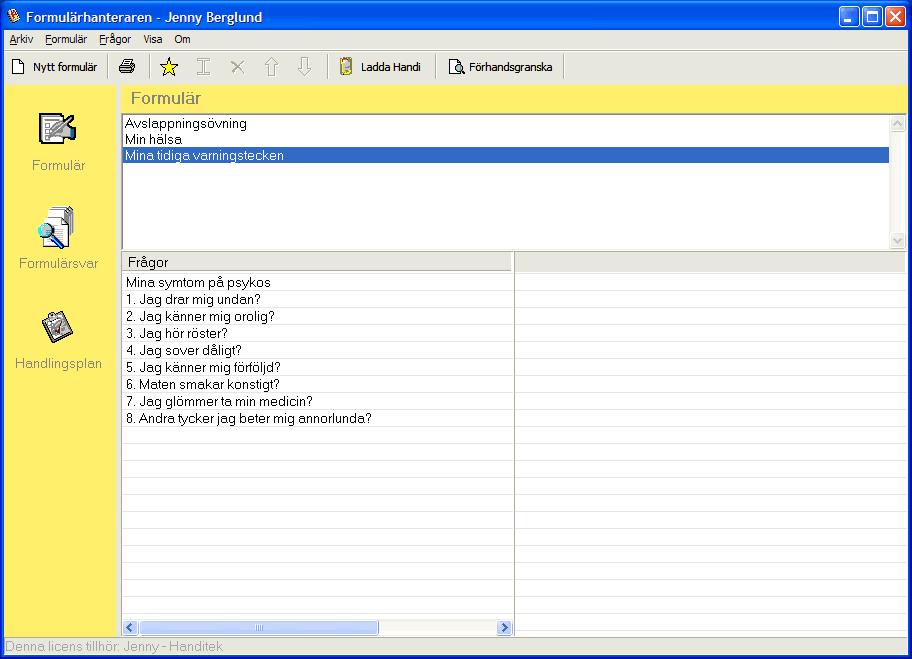
Task: Open the Om menu
Action: click(x=182, y=39)
